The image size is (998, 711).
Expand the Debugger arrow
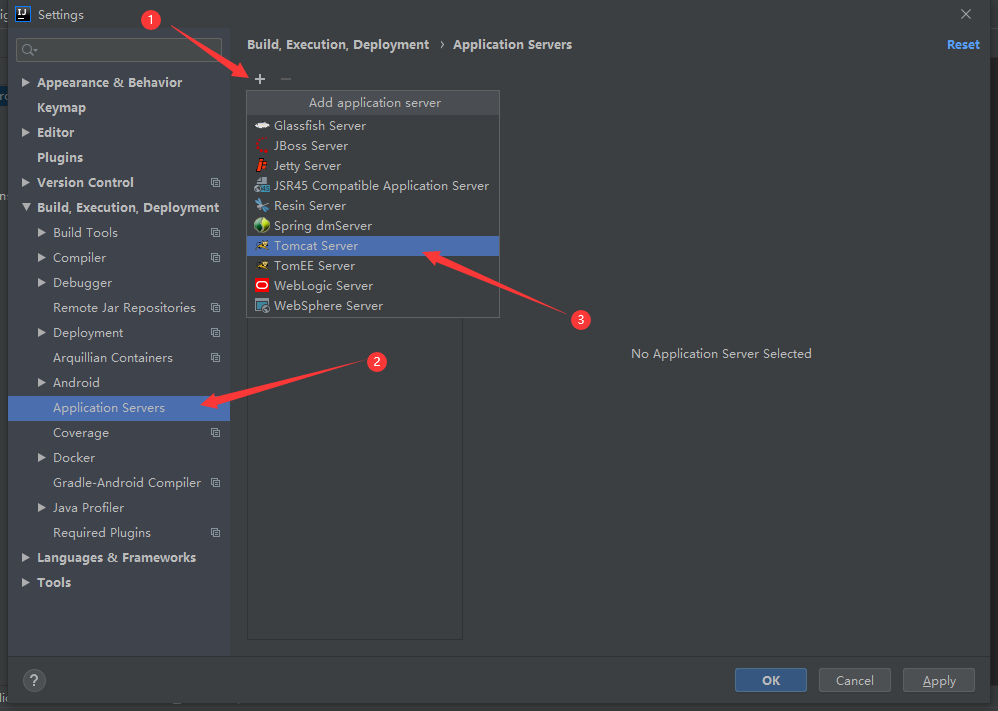pyautogui.click(x=41, y=282)
